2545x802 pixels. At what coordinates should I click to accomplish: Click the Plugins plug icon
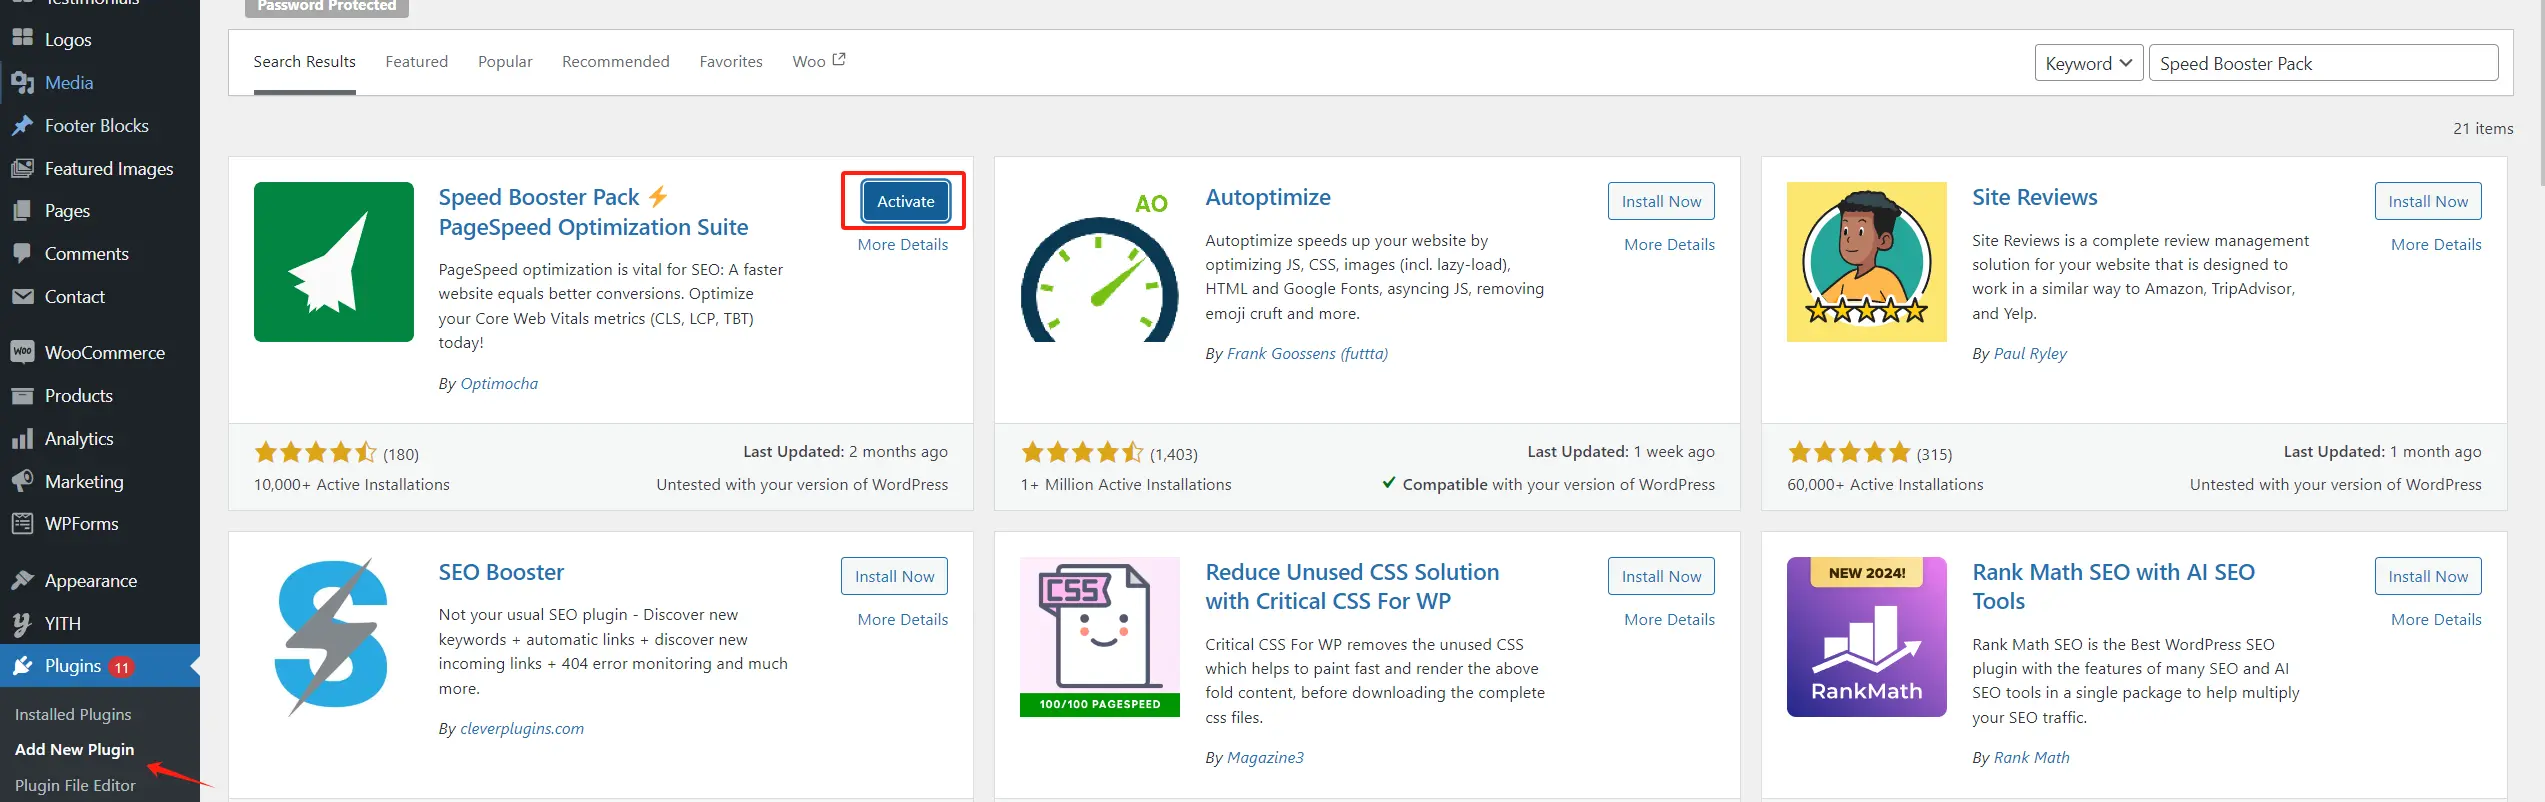[22, 665]
